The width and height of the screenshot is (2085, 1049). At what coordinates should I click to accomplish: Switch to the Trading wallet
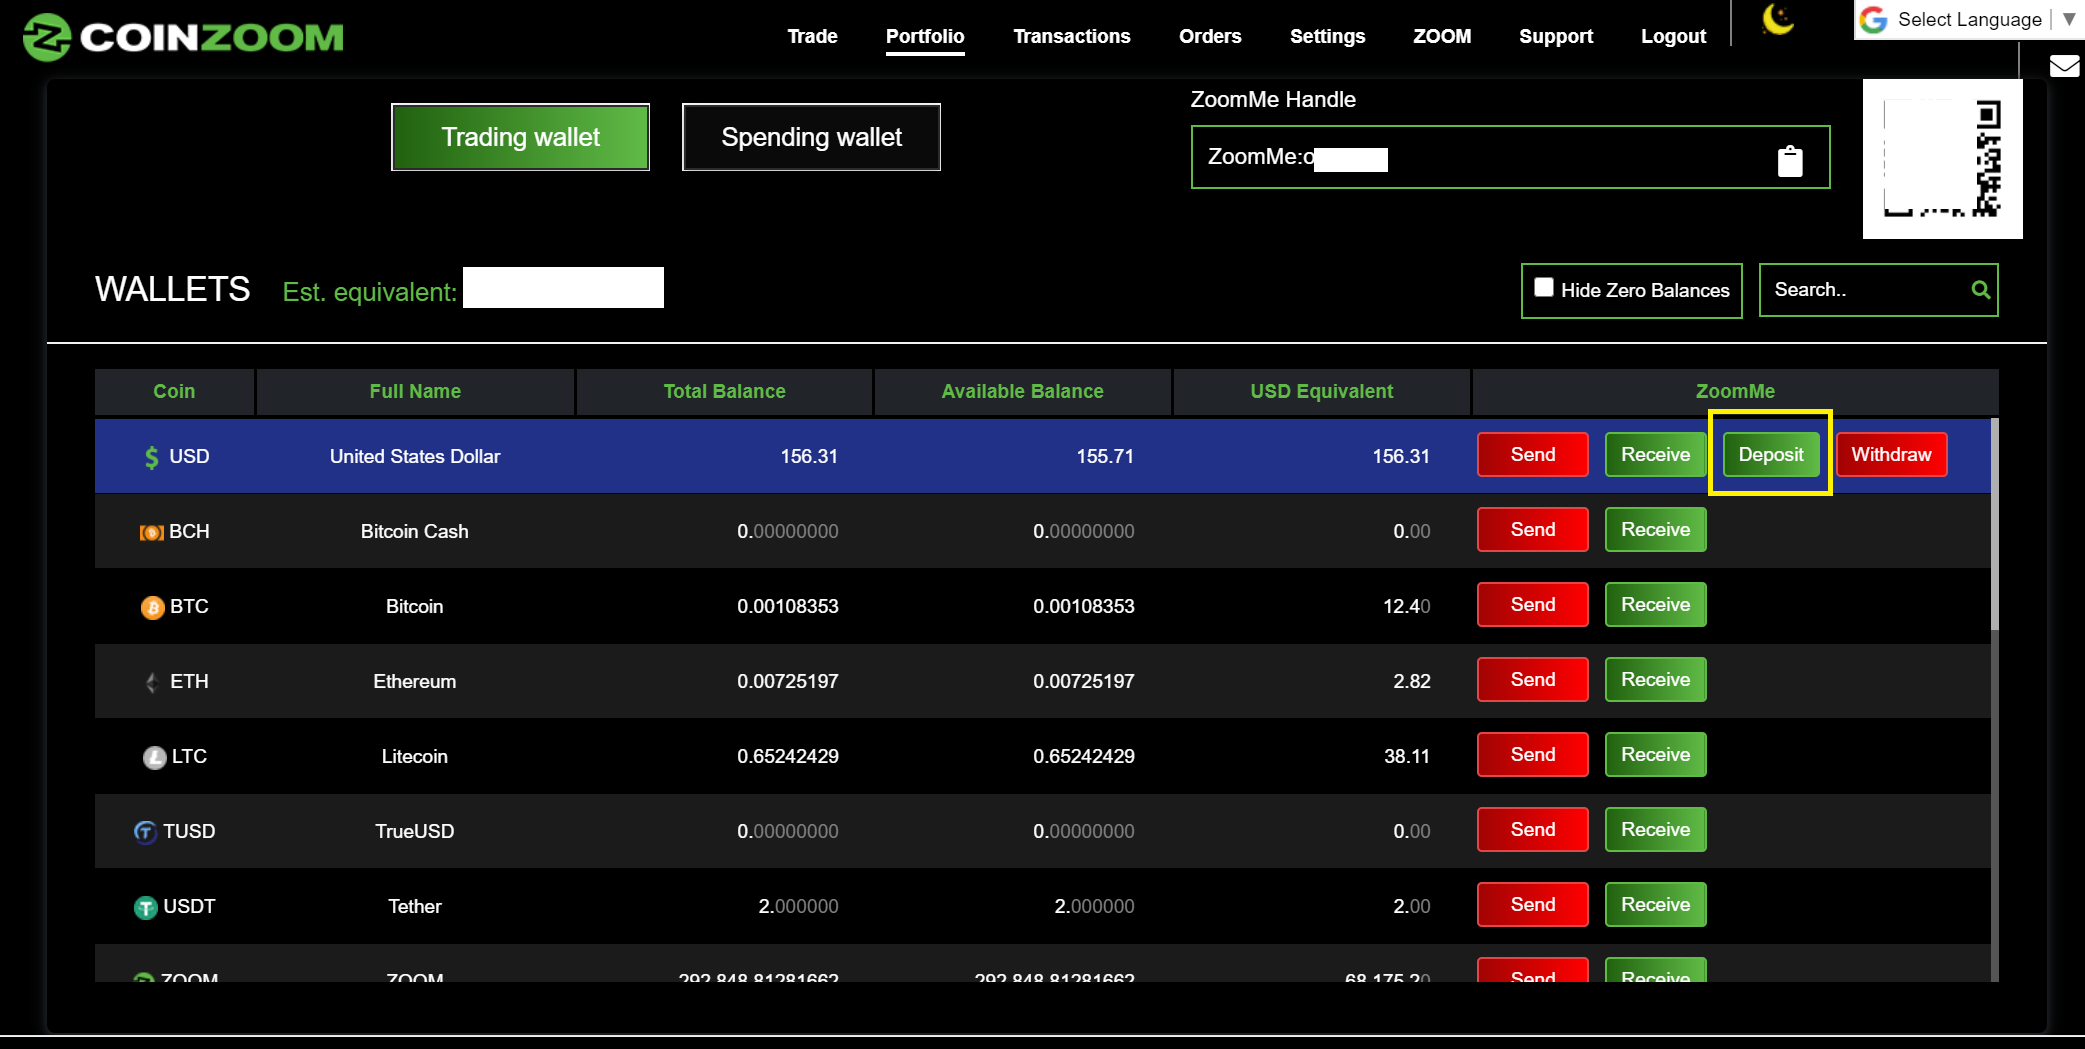tap(520, 137)
